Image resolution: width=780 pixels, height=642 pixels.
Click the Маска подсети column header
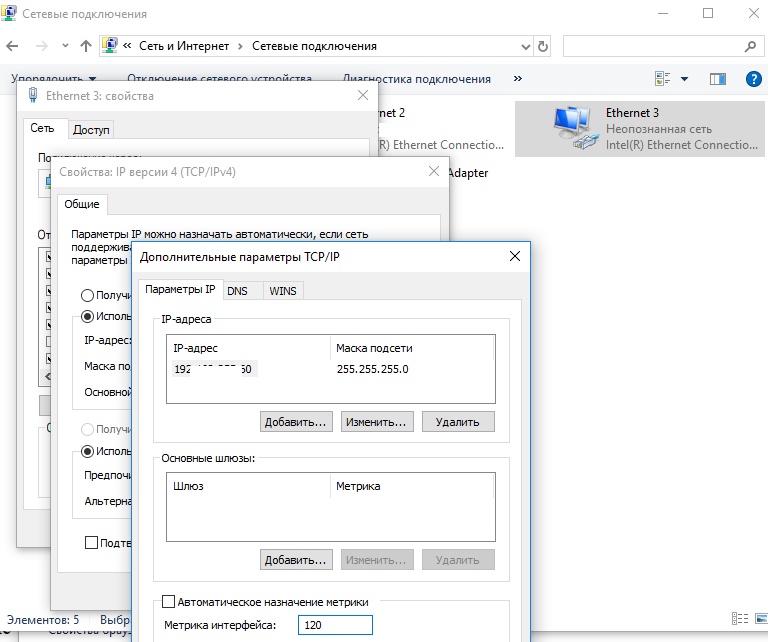click(x=412, y=348)
